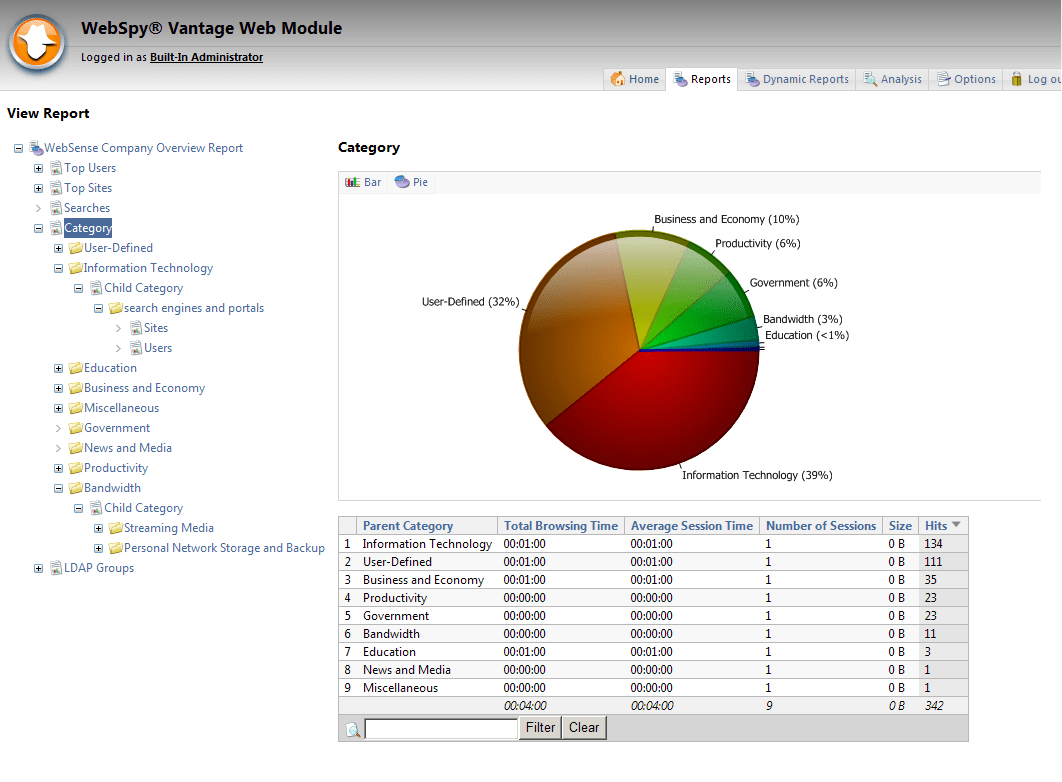Viewport: 1062px width, 782px height.
Task: Click the Top Users report icon
Action: tap(56, 168)
